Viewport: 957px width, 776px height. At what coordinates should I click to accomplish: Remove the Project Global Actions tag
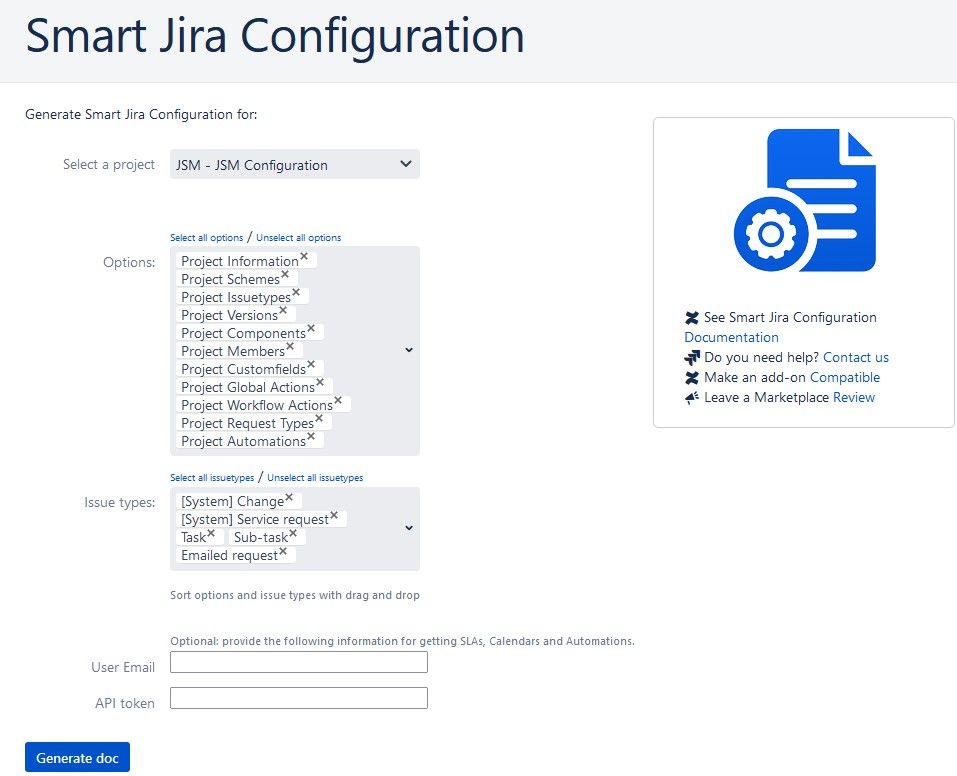[320, 382]
